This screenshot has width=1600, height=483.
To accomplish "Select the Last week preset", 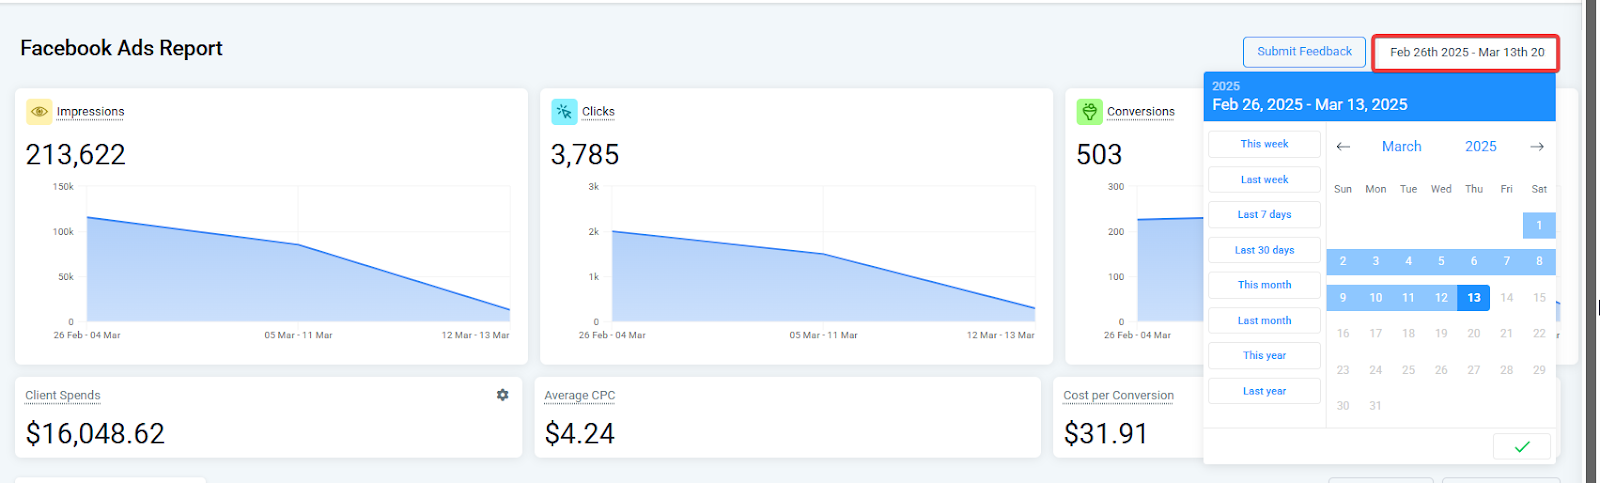I will 1264,180.
